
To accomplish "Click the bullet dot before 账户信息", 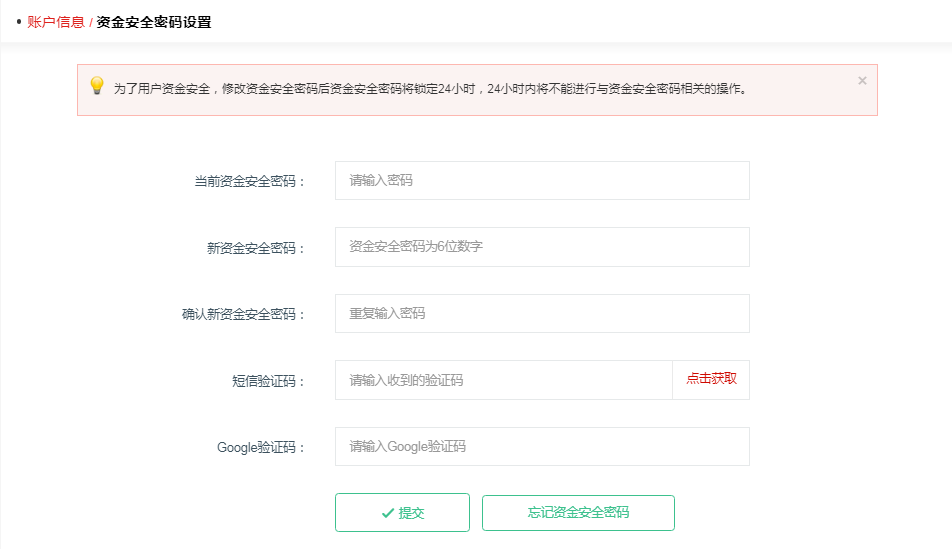I will (19, 21).
